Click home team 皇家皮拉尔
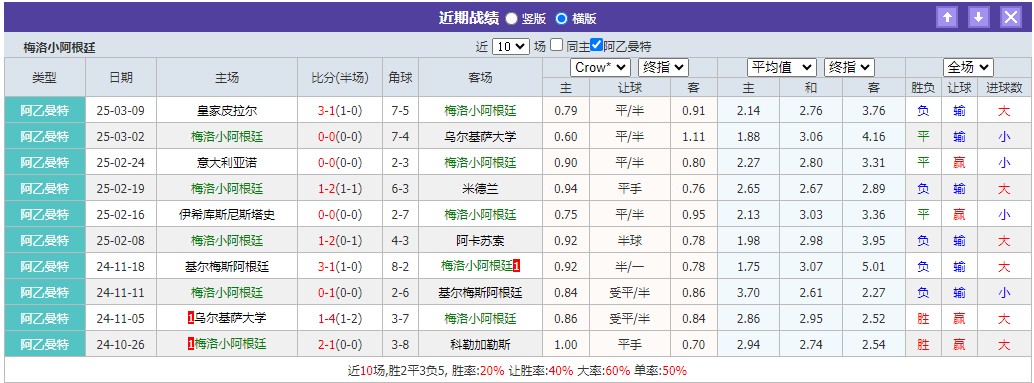Viewport: 1034px width, 383px height. [x=227, y=111]
